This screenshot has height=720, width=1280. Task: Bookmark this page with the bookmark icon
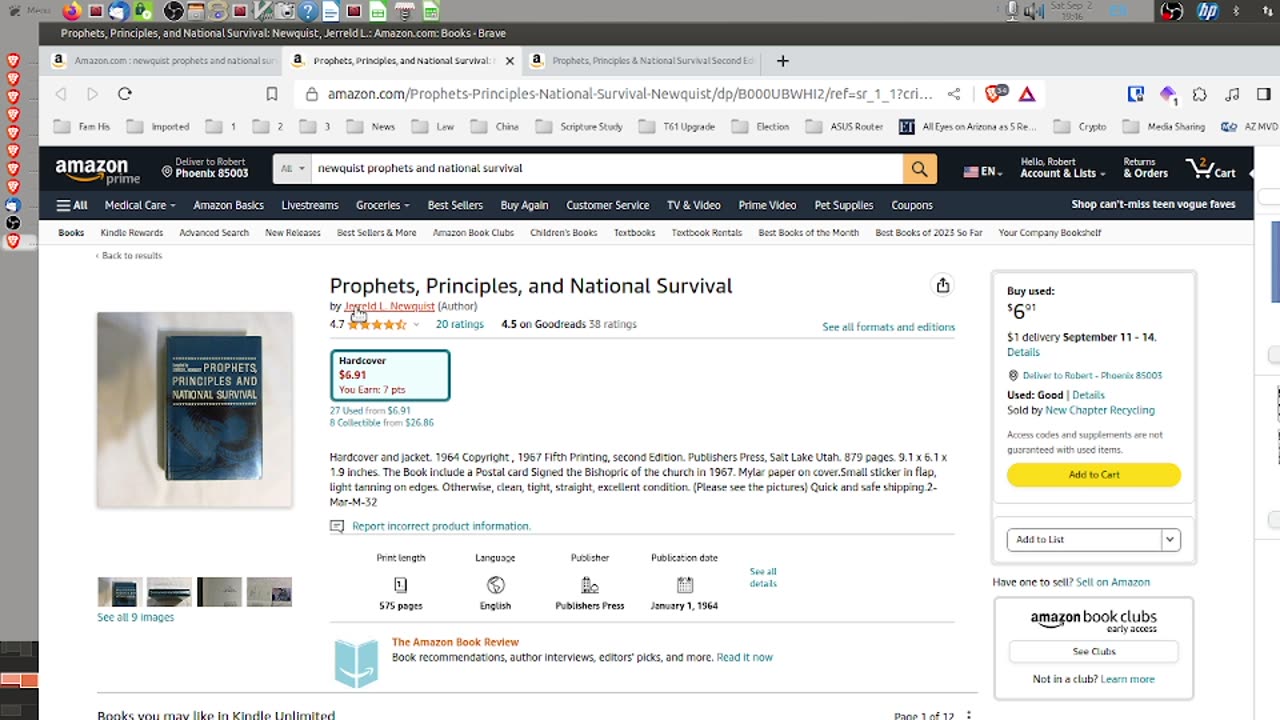[272, 94]
